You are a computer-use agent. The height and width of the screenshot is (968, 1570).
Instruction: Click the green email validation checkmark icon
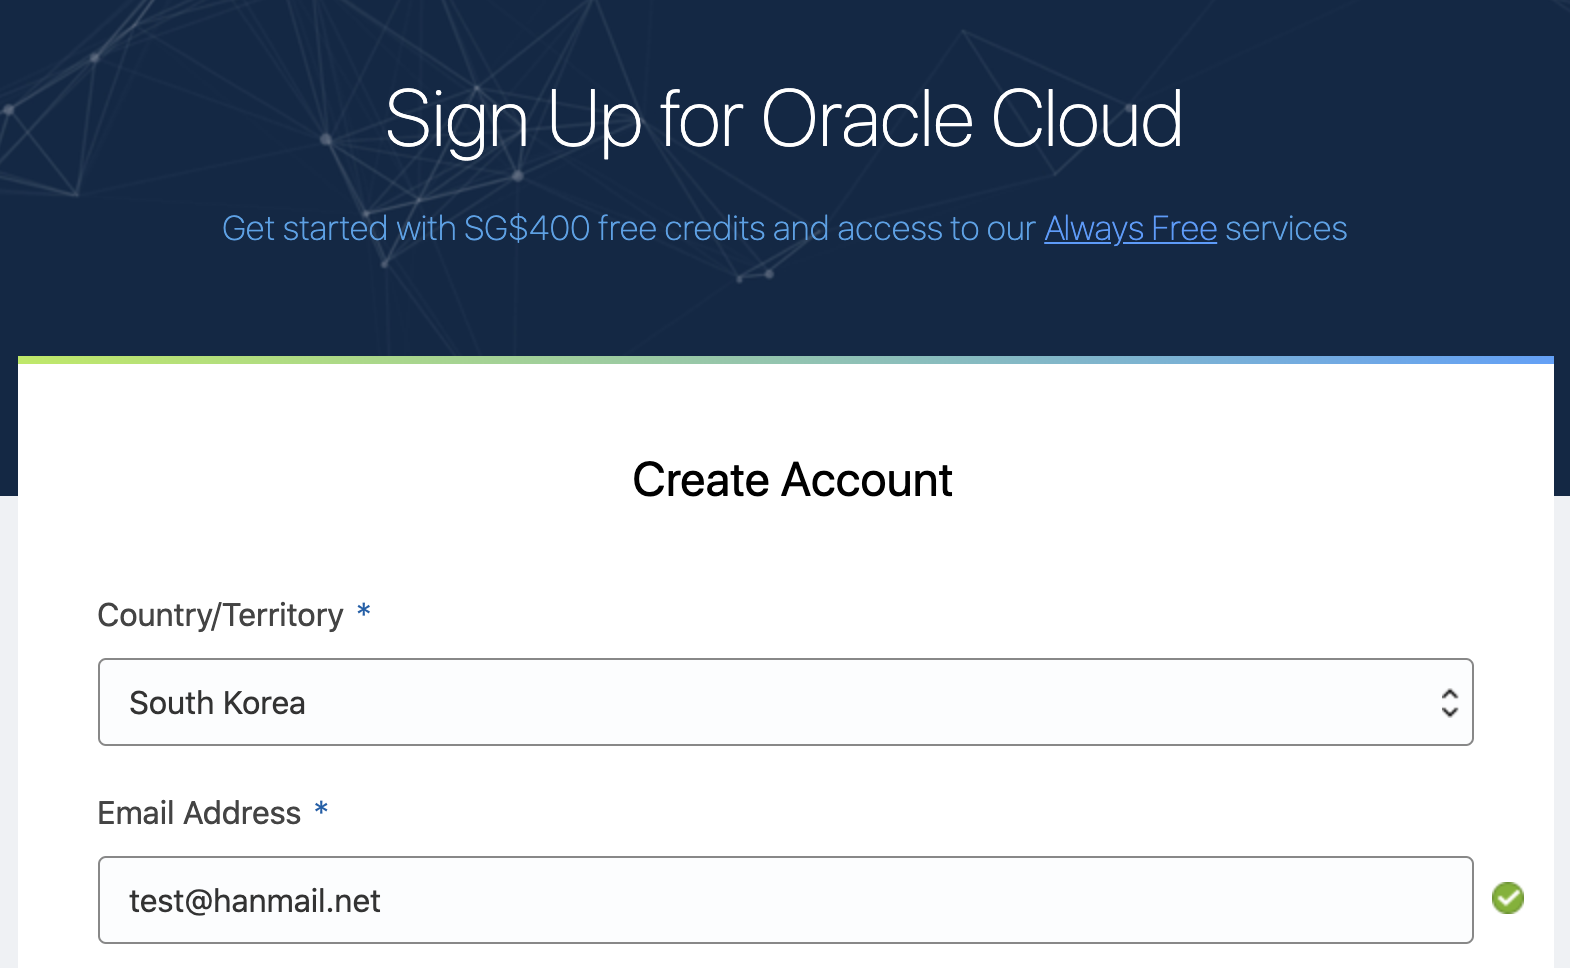(x=1507, y=898)
